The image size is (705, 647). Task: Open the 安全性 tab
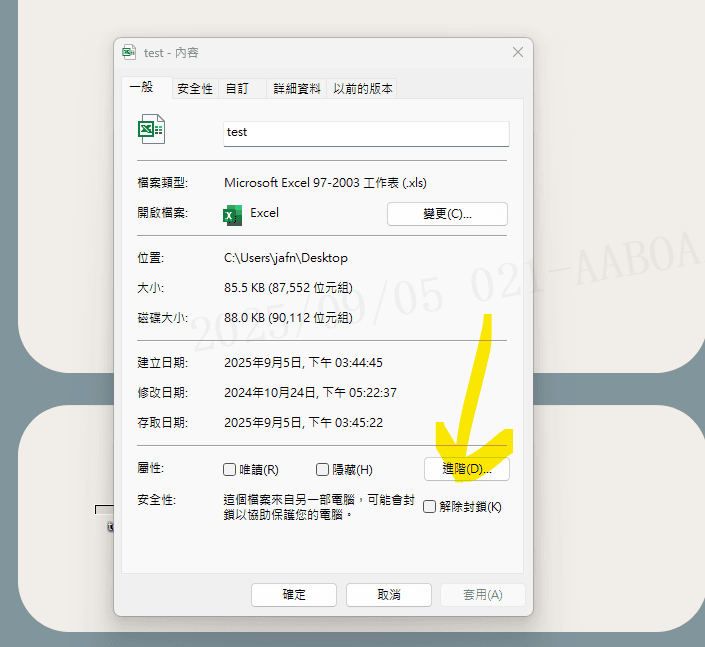point(195,89)
